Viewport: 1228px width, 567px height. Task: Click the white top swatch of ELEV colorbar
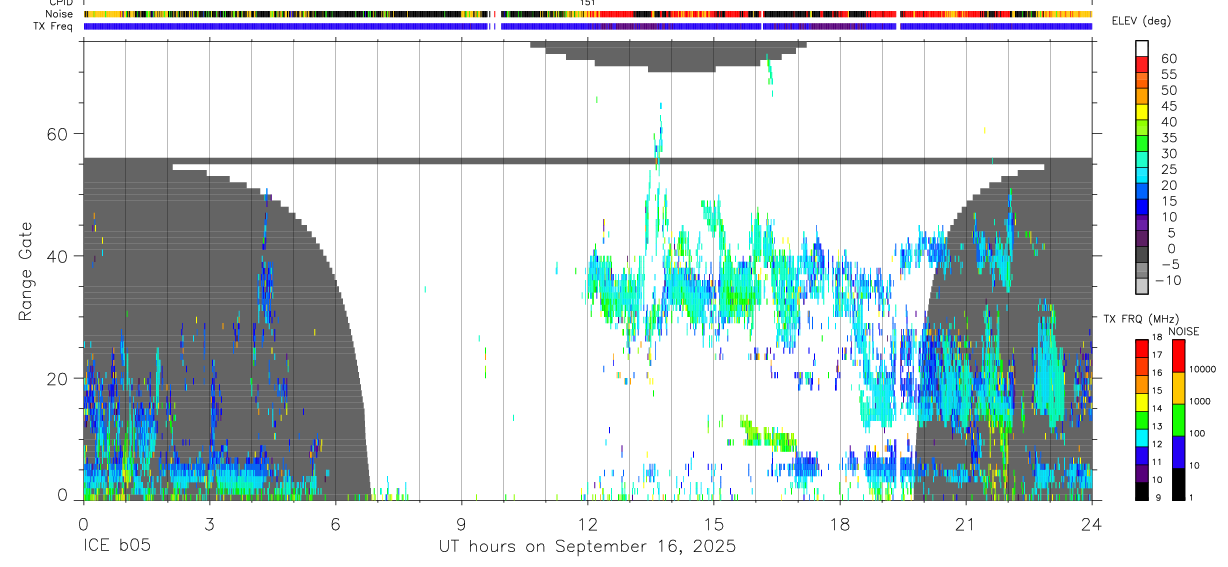(1142, 48)
